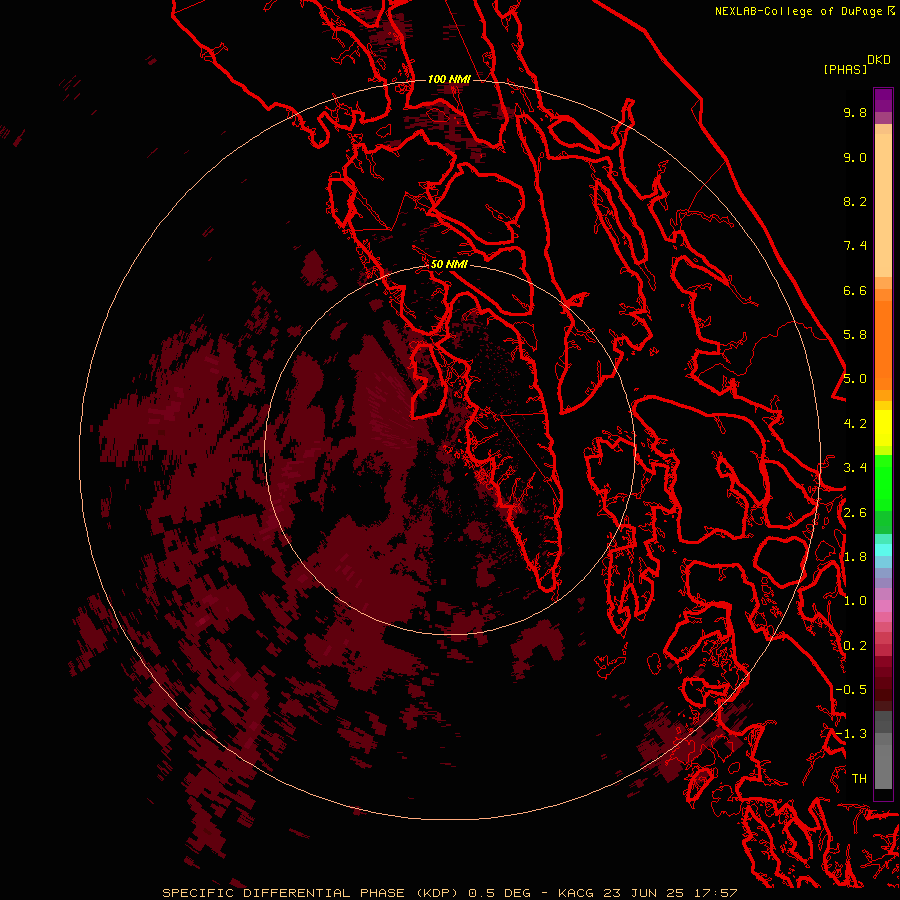Viewport: 900px width, 900px height.
Task: Click the 9.0 value on the color scale
Action: coord(855,157)
